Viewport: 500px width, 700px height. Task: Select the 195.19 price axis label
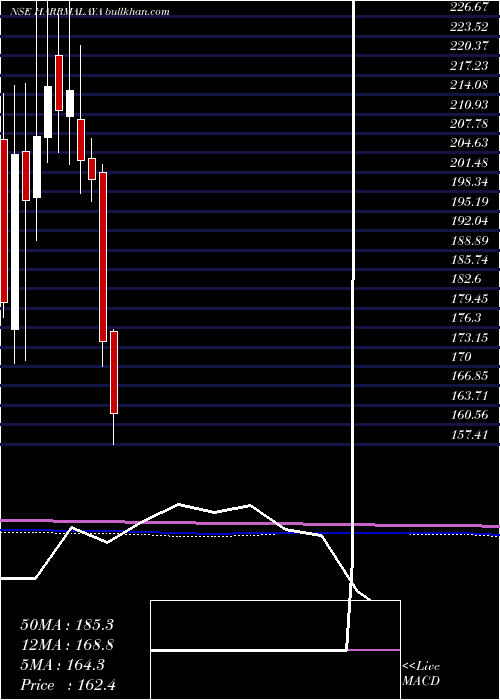pos(470,202)
